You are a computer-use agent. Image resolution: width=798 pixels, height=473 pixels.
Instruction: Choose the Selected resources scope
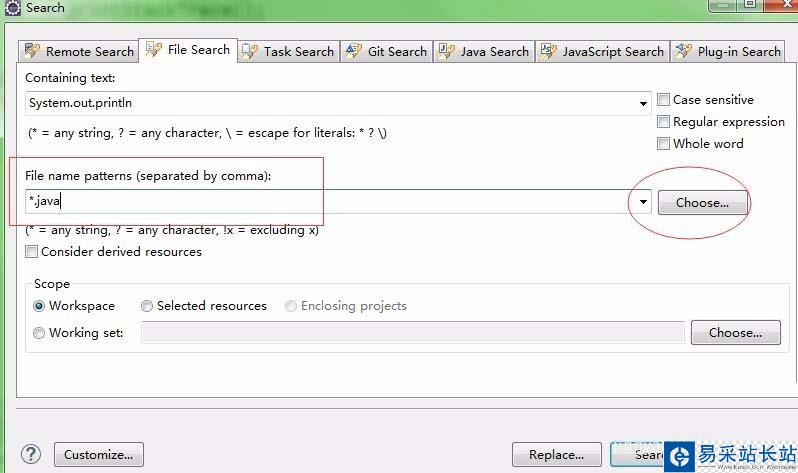coord(147,306)
